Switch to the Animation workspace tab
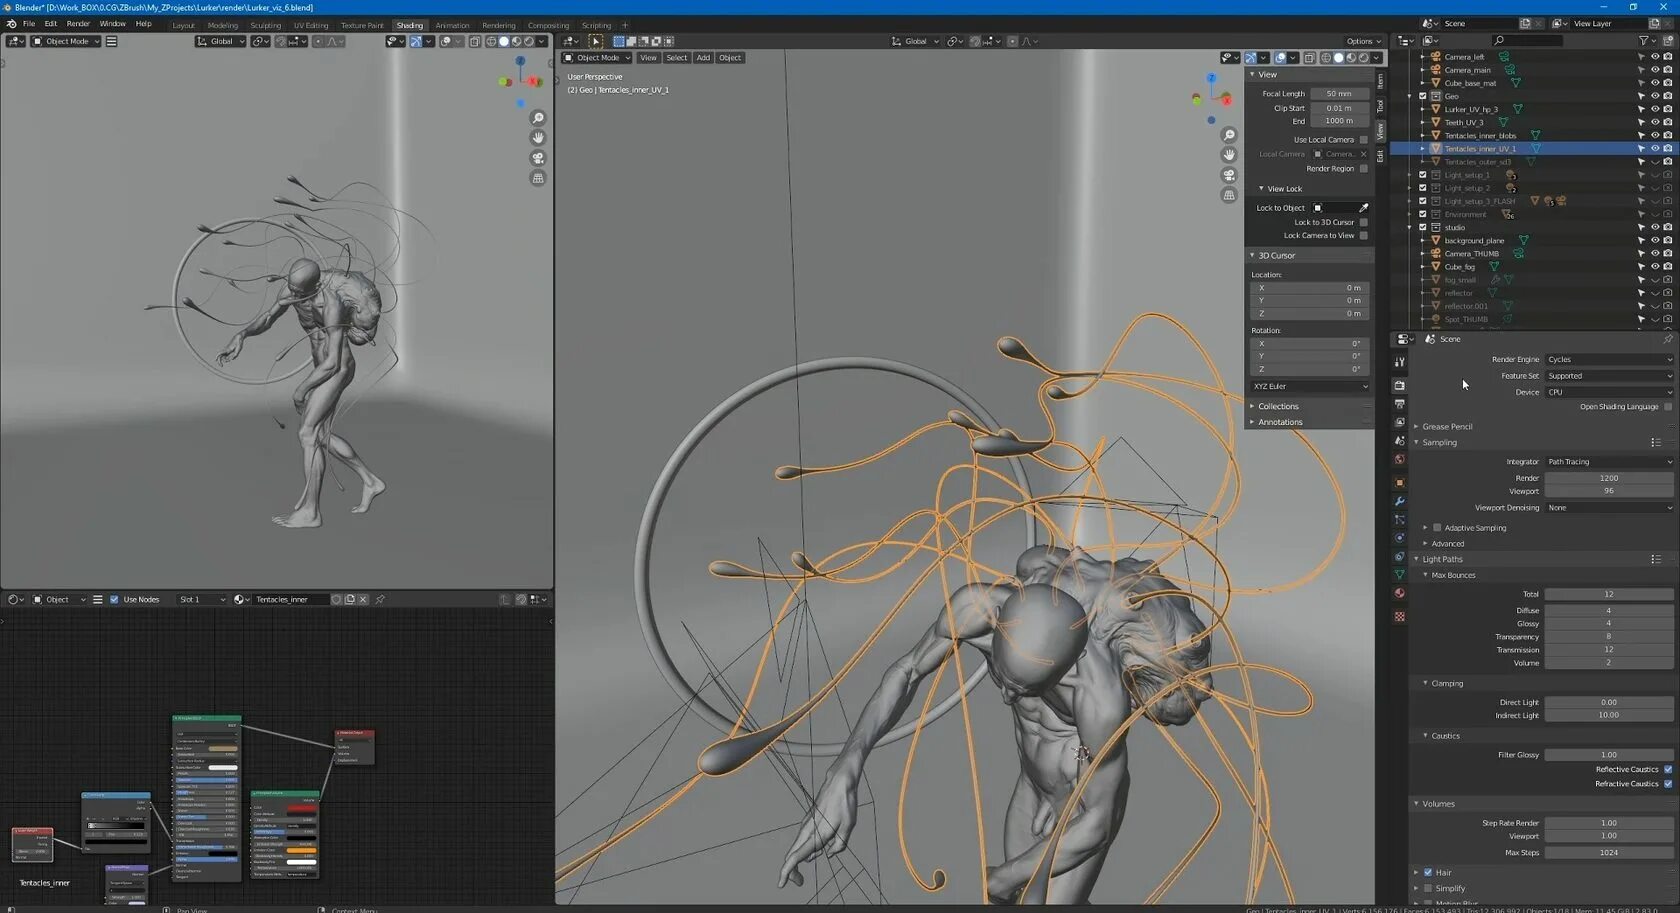The image size is (1680, 913). coord(452,25)
